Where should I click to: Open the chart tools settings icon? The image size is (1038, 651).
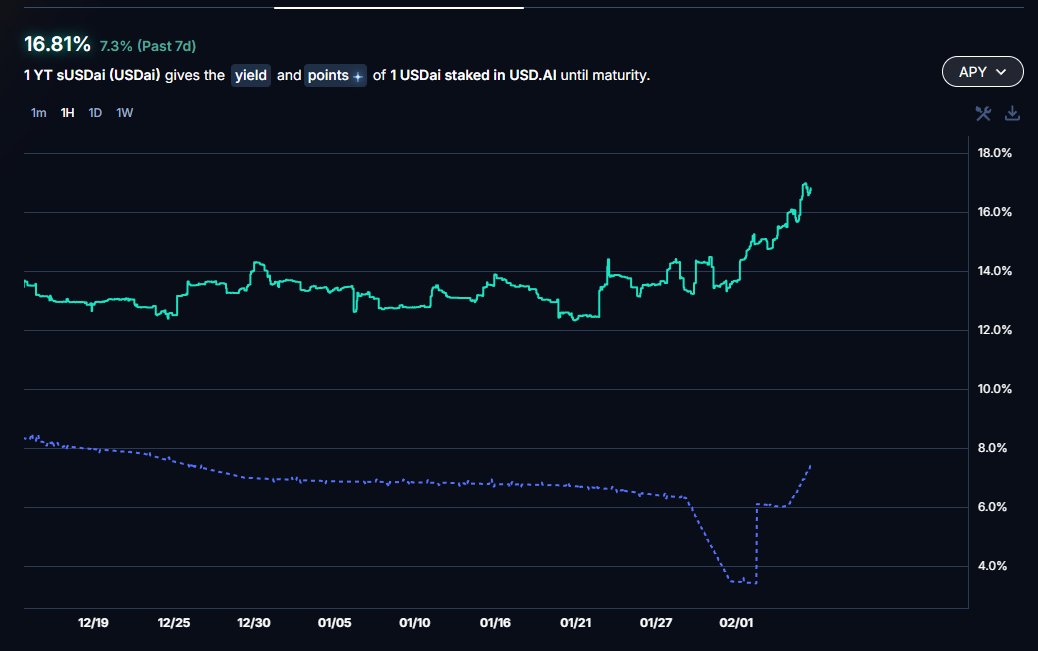(x=983, y=113)
